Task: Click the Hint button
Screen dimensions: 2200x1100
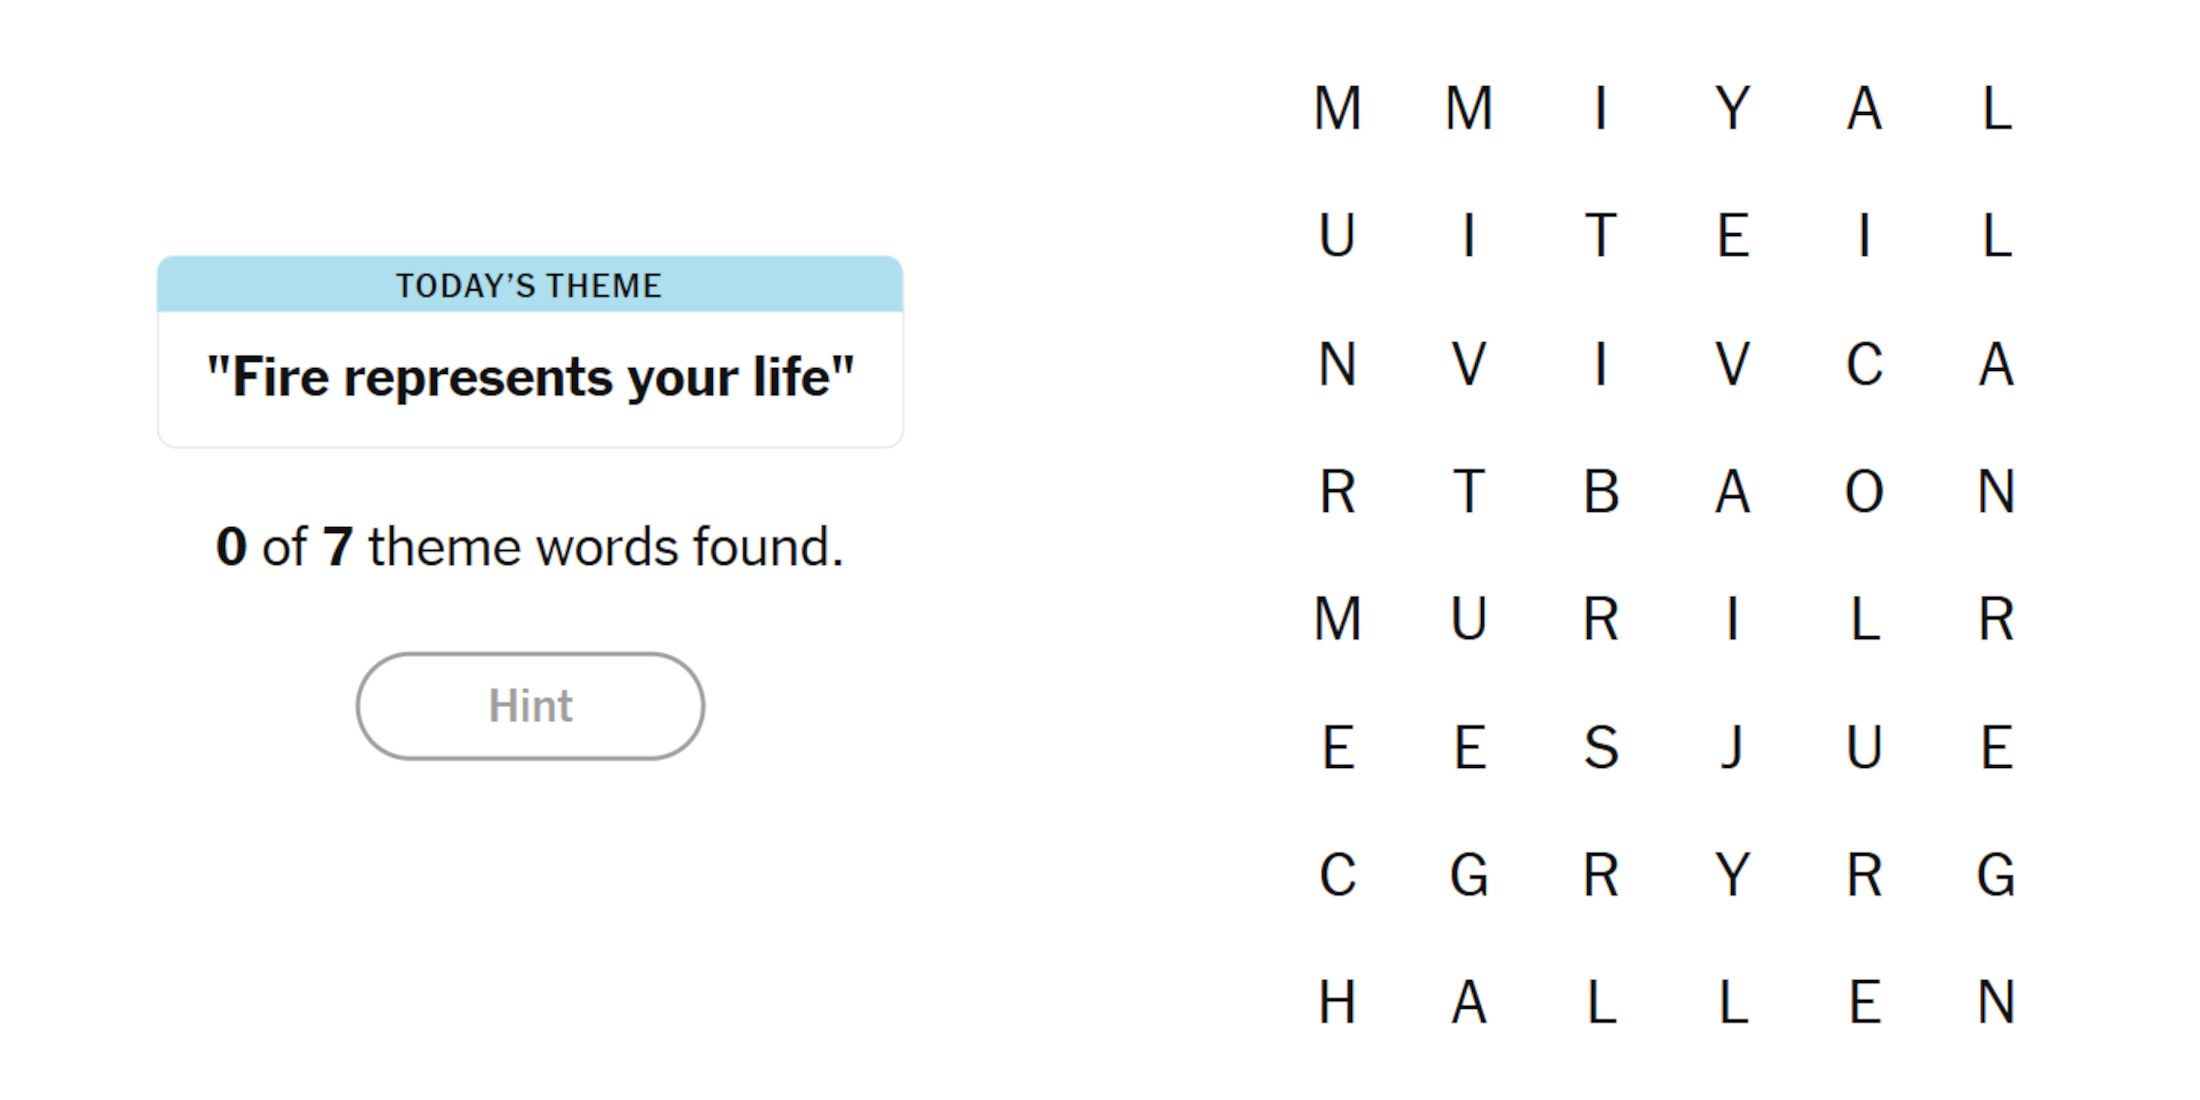Action: click(530, 706)
